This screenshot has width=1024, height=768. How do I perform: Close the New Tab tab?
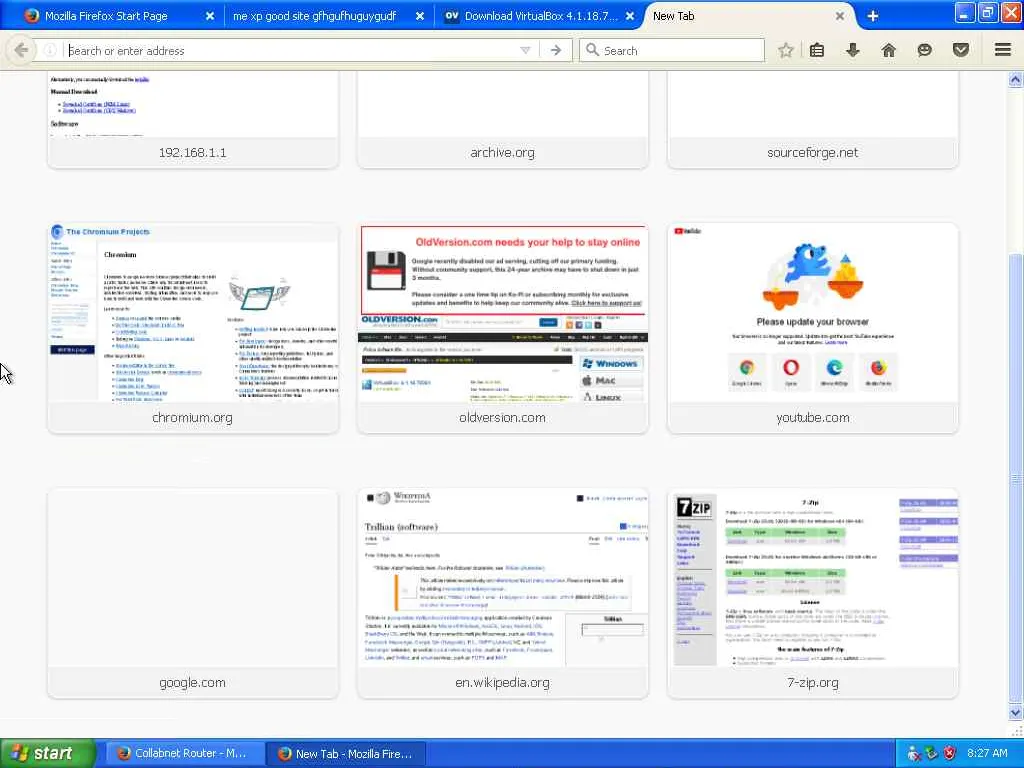click(x=840, y=16)
